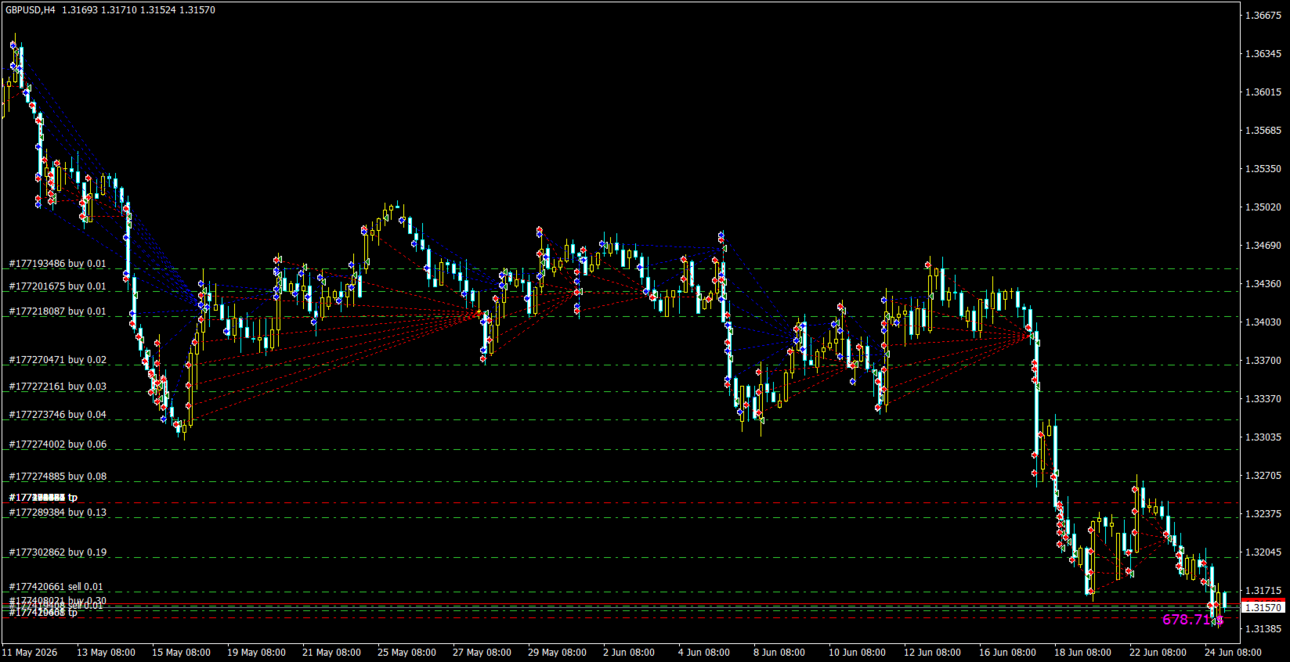Click price scale value 1.35020
1290x662 pixels.
[x=1263, y=208]
